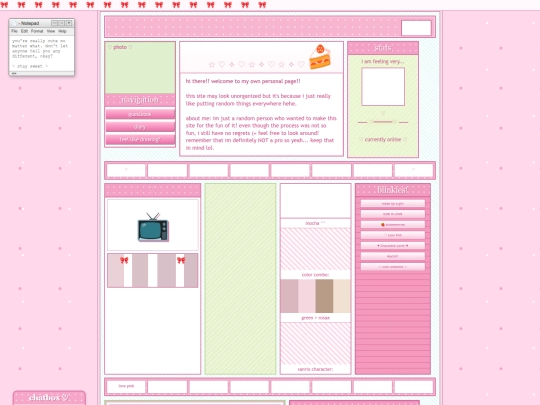Click the 'currently online' status text
540x405 pixels.
[383, 139]
